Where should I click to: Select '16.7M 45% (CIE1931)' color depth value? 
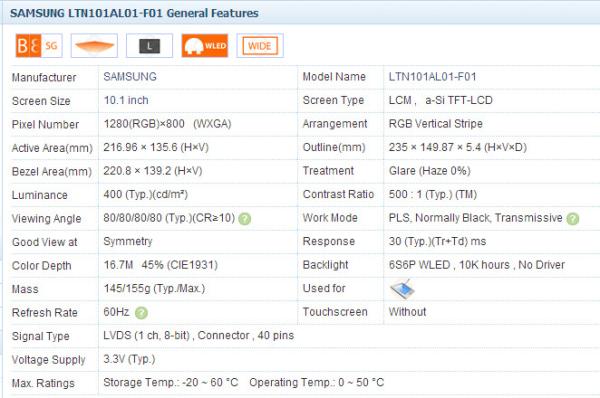coord(160,265)
